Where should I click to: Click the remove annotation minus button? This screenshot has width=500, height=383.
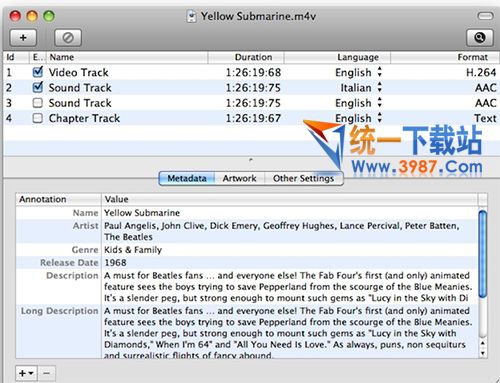click(46, 373)
